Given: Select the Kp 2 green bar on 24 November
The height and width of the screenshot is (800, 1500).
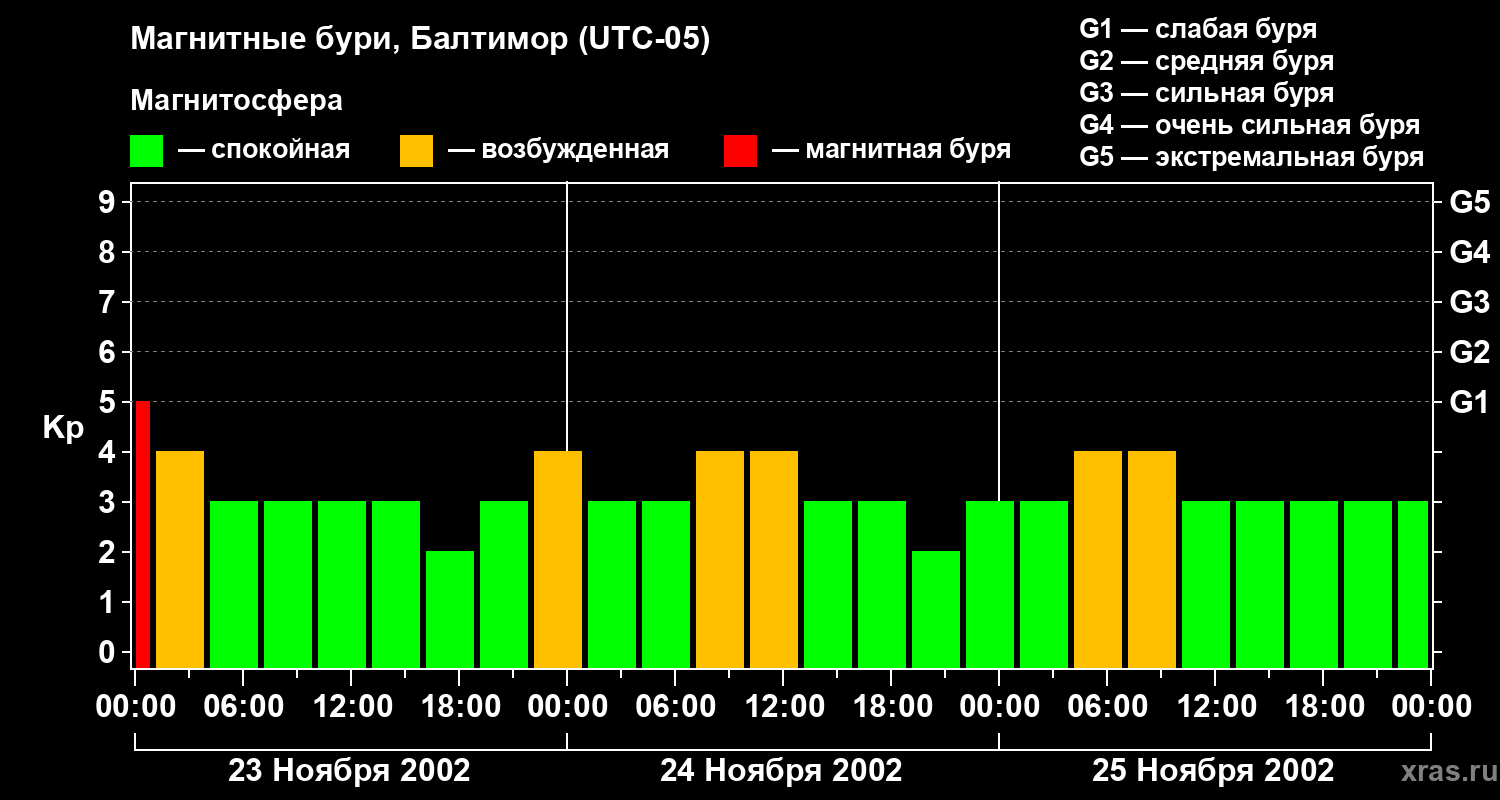Looking at the screenshot, I should 936,609.
